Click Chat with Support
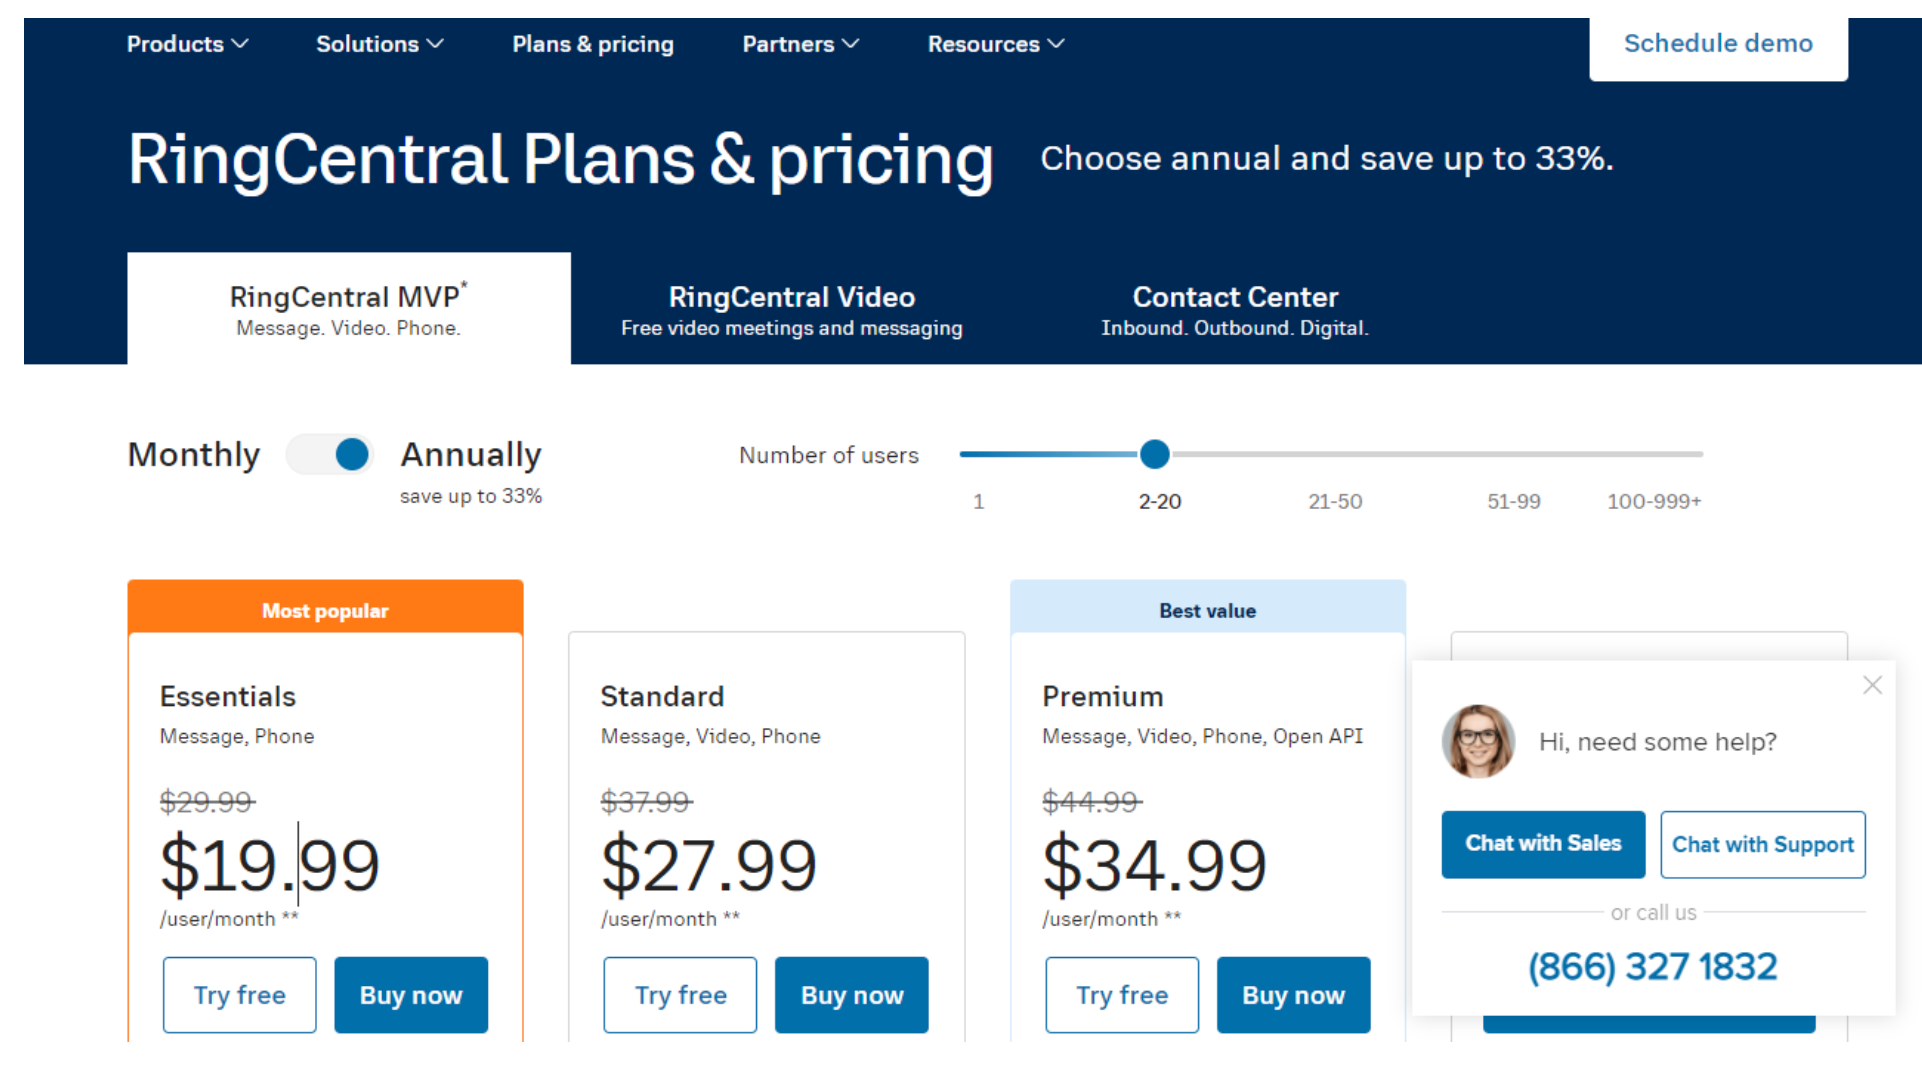Screen dimensions: 1922x1074 tap(1762, 843)
